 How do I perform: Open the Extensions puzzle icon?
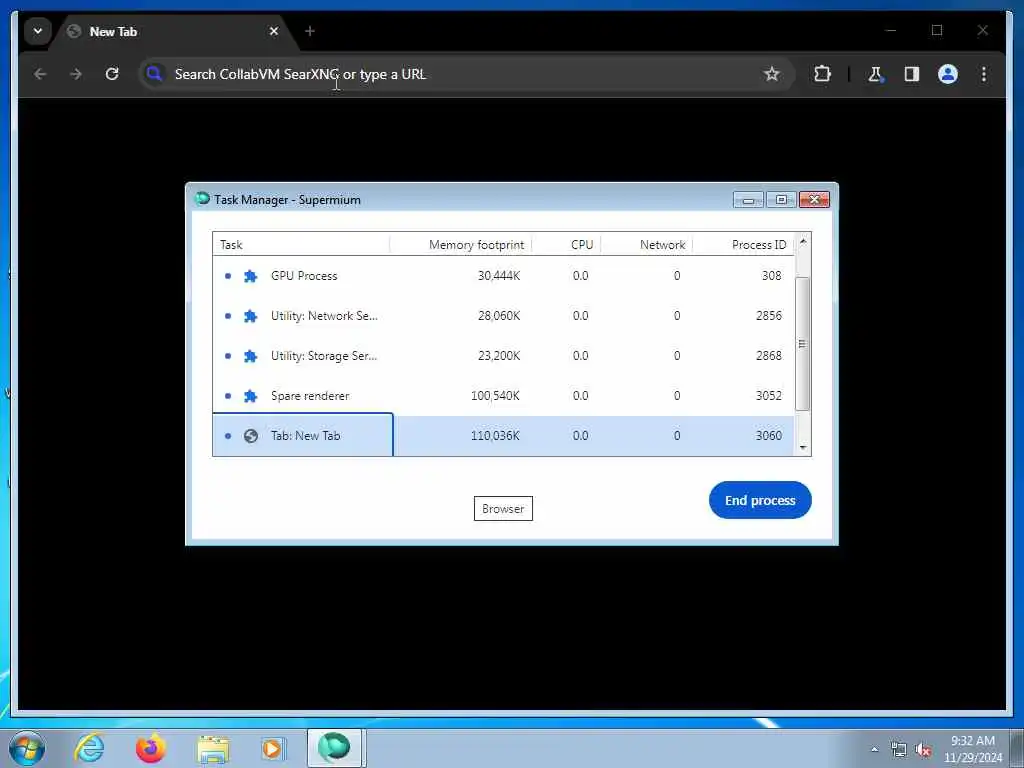click(822, 74)
